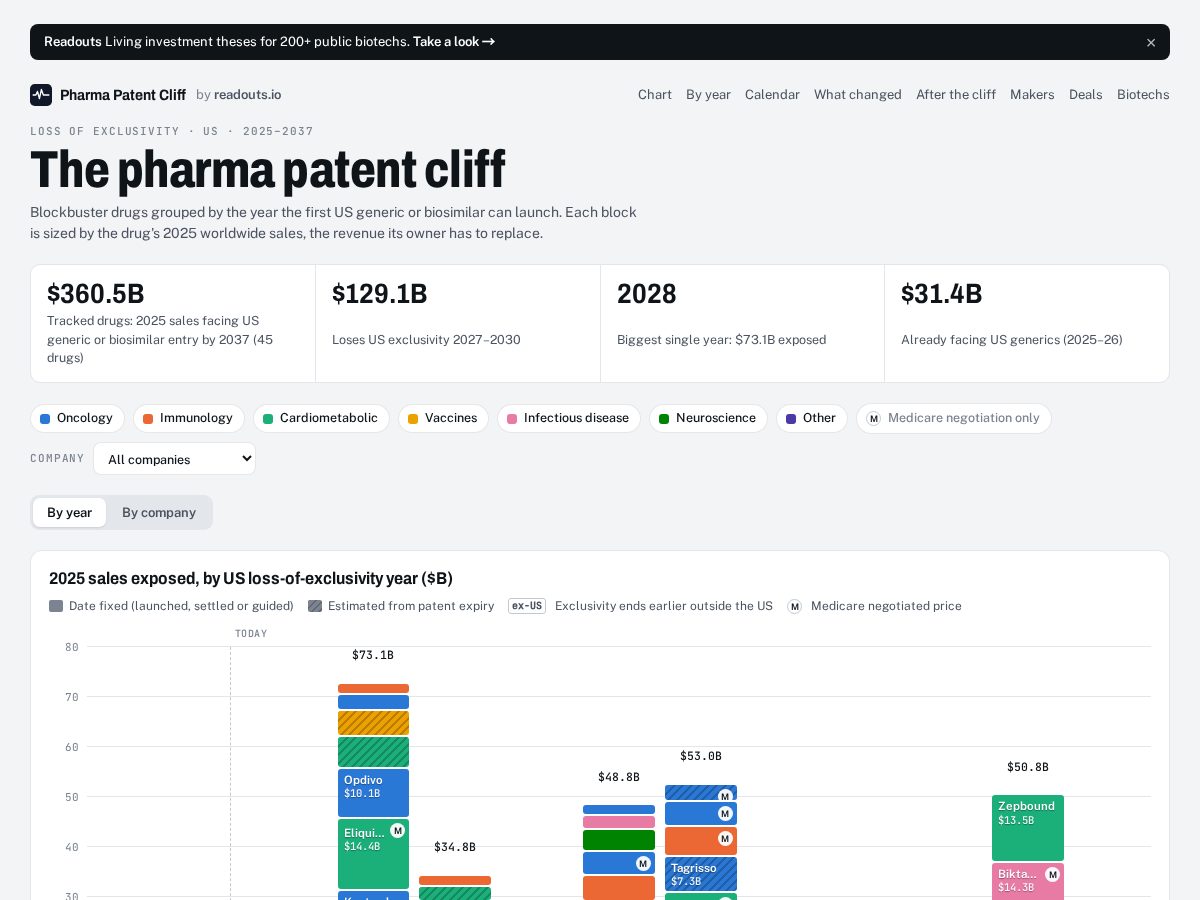Screen dimensions: 1200x900
Task: Click the 2028 biggest single year stat
Action: point(742,323)
